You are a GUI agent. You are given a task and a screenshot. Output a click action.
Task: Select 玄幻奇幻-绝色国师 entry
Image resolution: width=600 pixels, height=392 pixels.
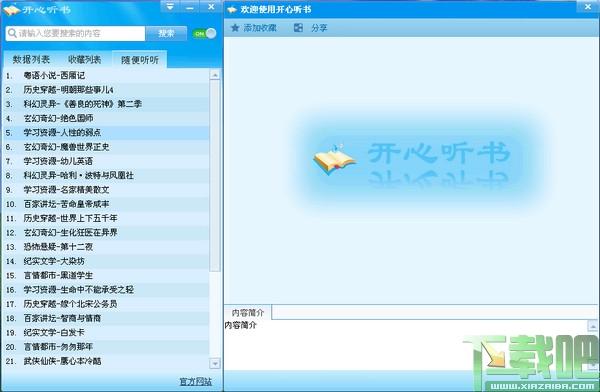[107, 118]
